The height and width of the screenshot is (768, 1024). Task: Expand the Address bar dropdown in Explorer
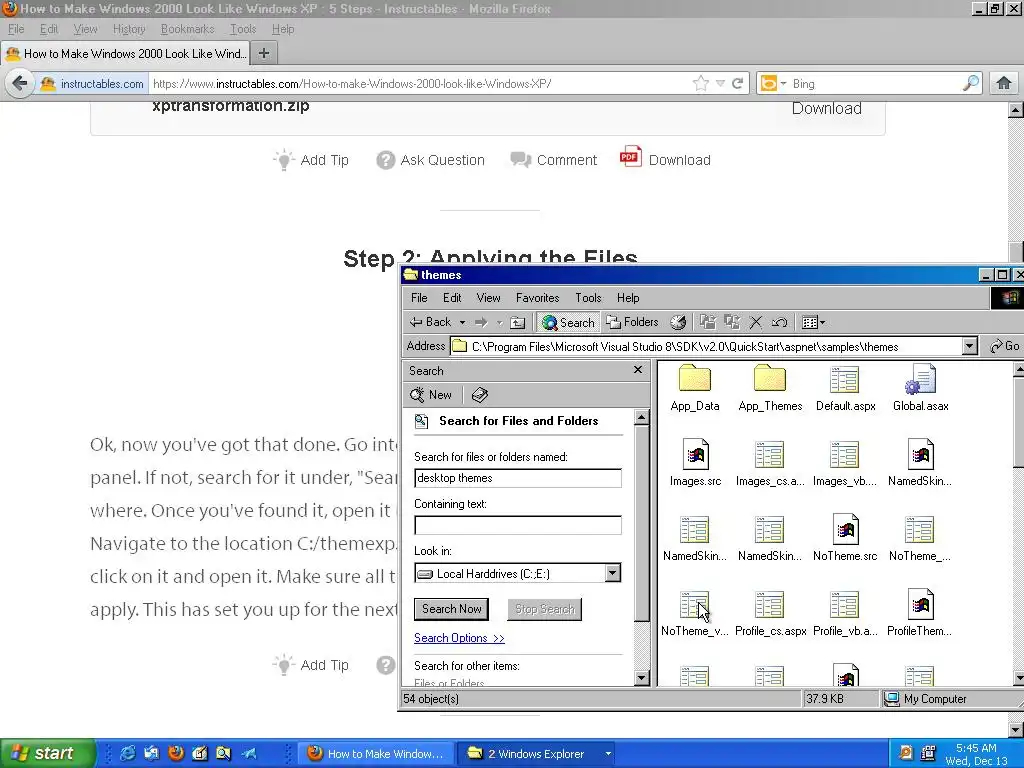pyautogui.click(x=970, y=346)
